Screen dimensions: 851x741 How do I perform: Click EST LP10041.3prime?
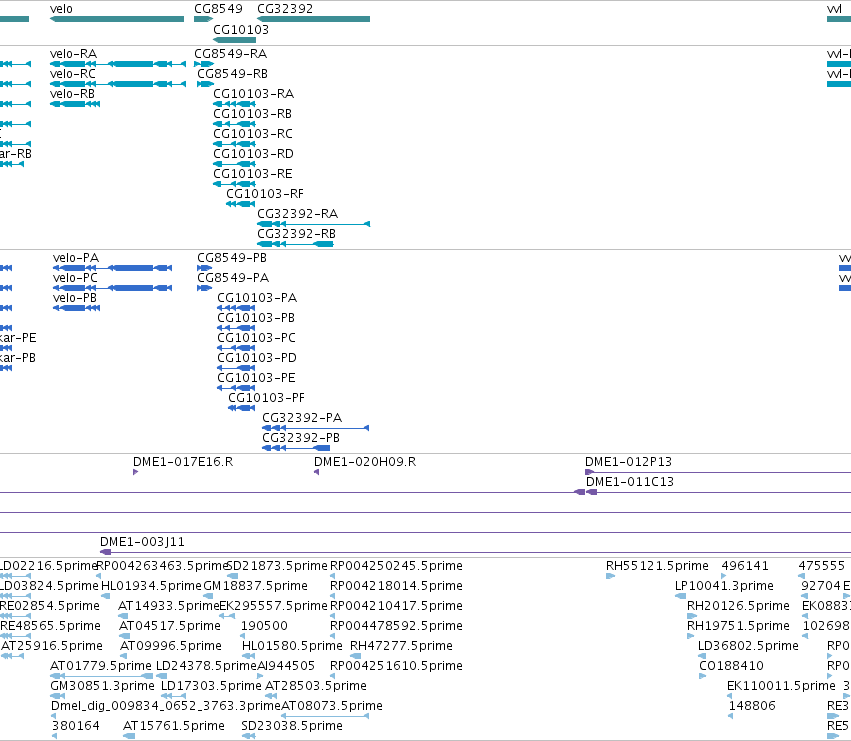(680, 596)
